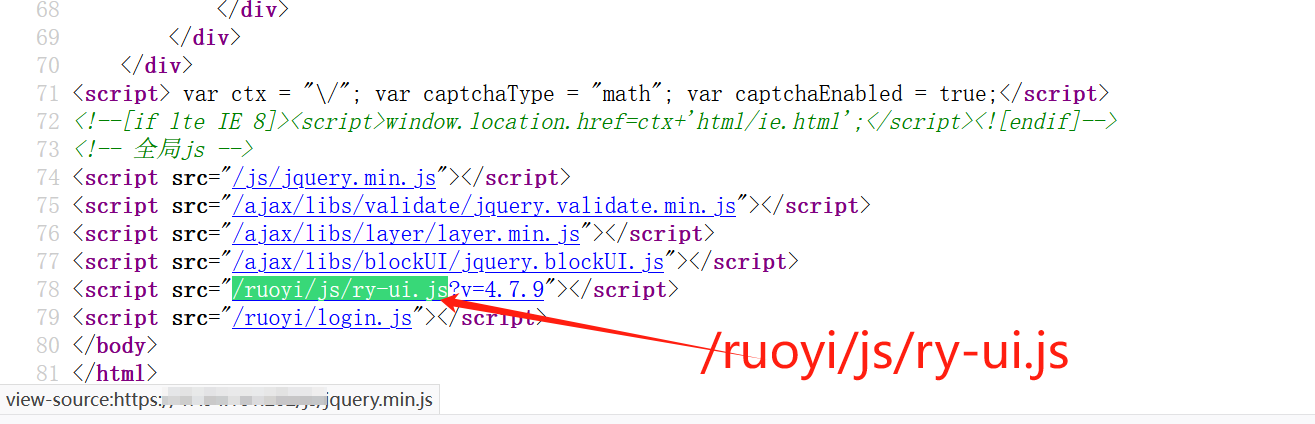Open the jquery.blockUI.js script link

click(449, 262)
